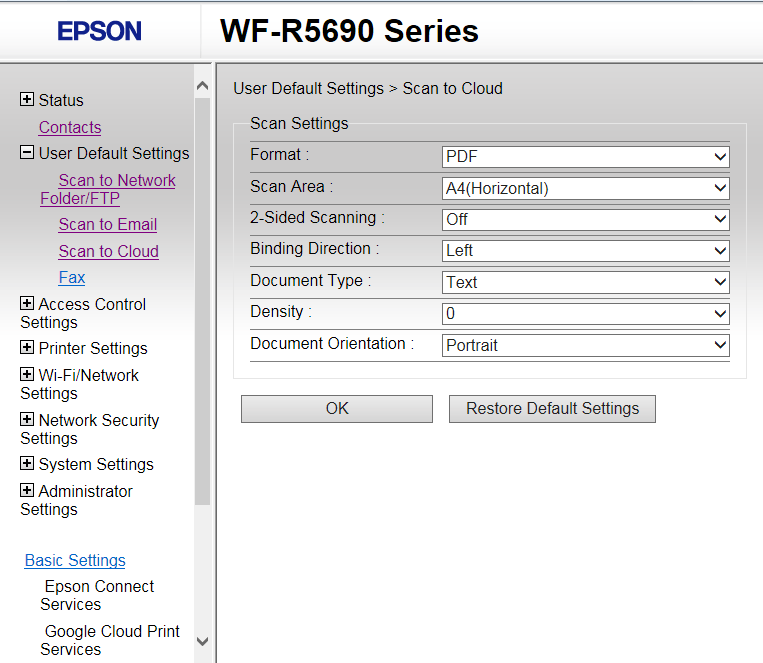Viewport: 763px width, 663px height.
Task: Click the EPSON logo
Action: pos(99,31)
